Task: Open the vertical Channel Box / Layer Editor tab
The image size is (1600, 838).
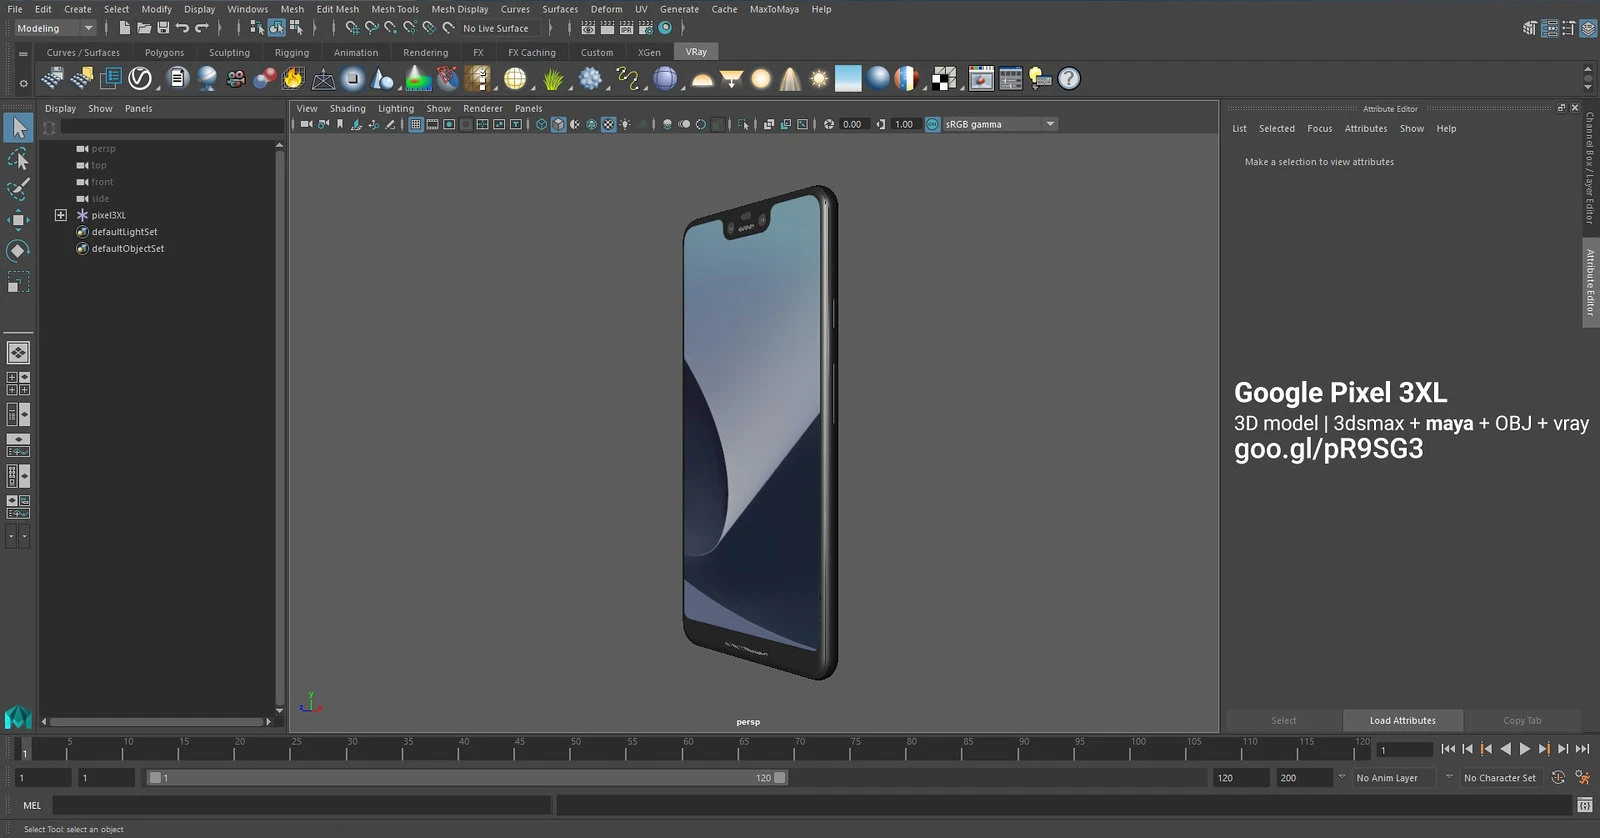Action: click(x=1589, y=167)
